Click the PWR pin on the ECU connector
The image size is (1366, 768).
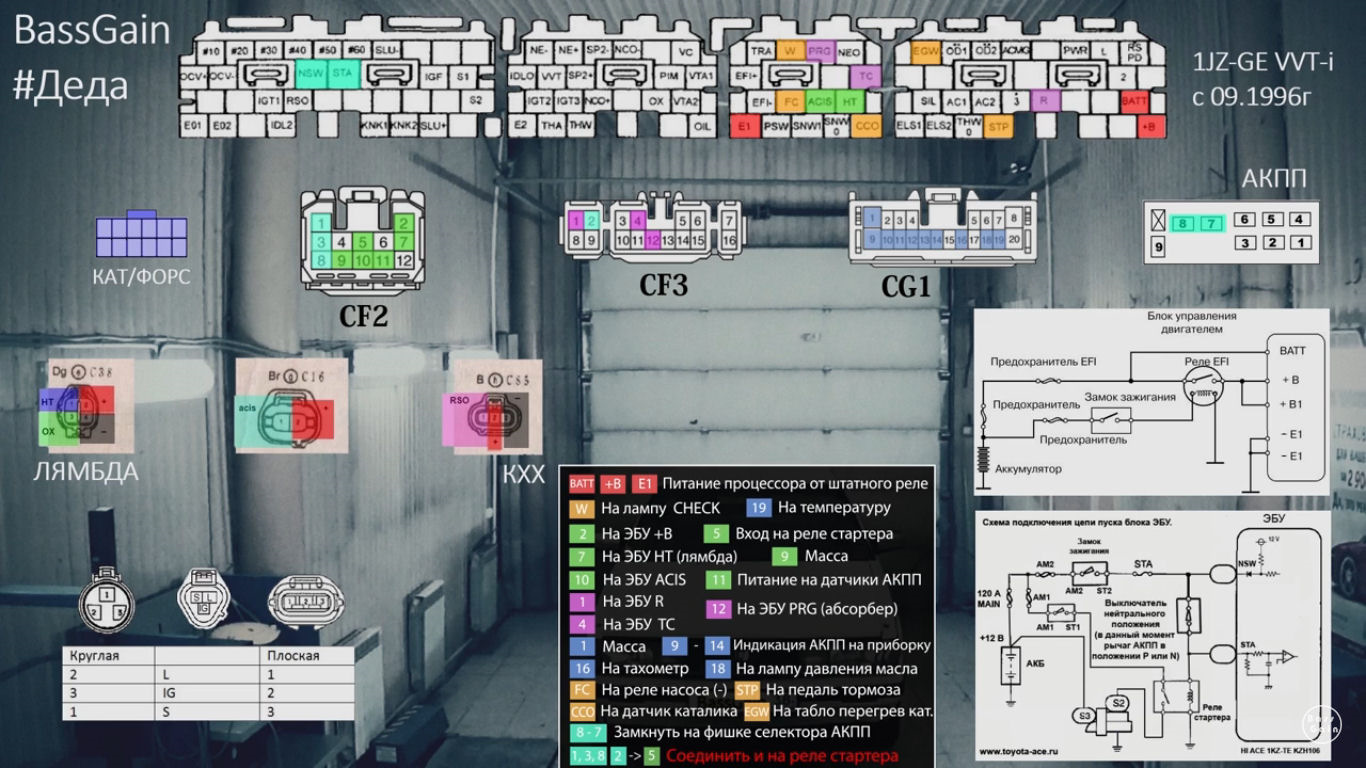1075,50
